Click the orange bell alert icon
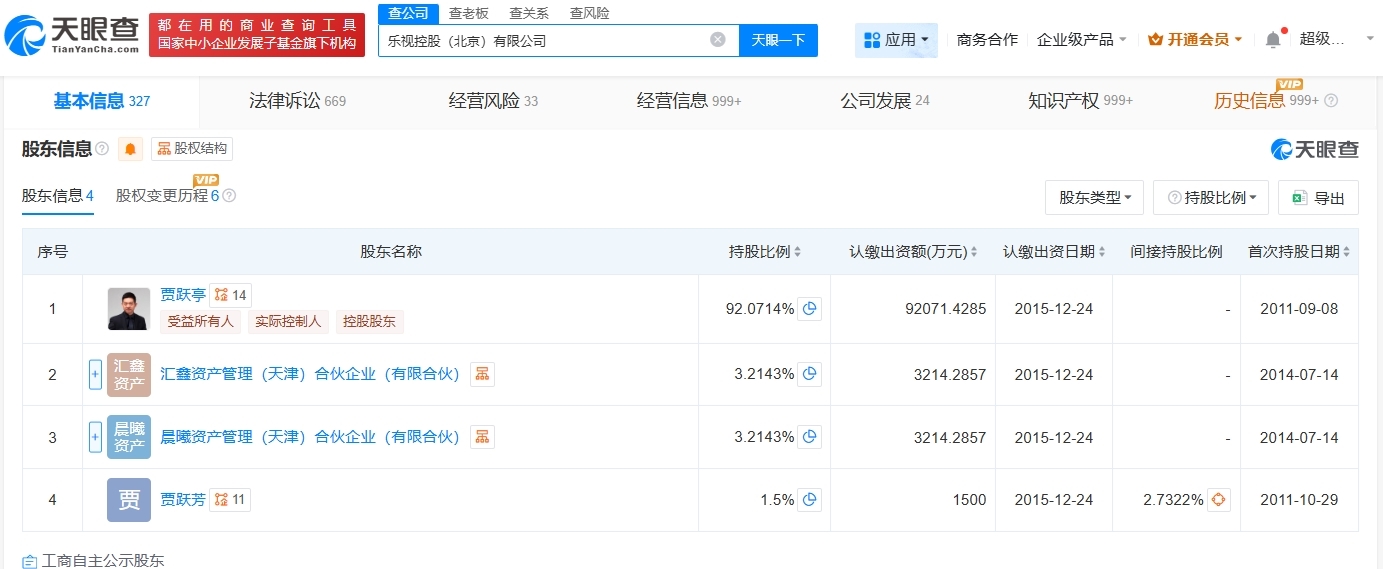 point(131,149)
